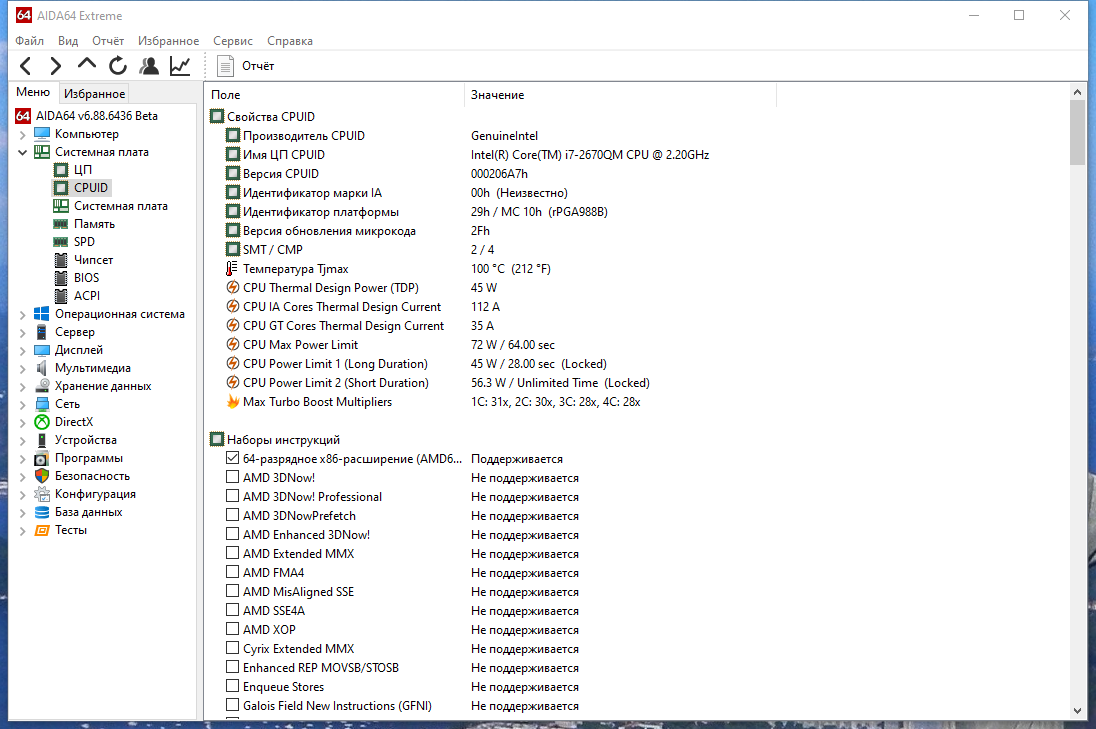
Task: Click the Отчёт report document icon
Action: pyautogui.click(x=225, y=66)
